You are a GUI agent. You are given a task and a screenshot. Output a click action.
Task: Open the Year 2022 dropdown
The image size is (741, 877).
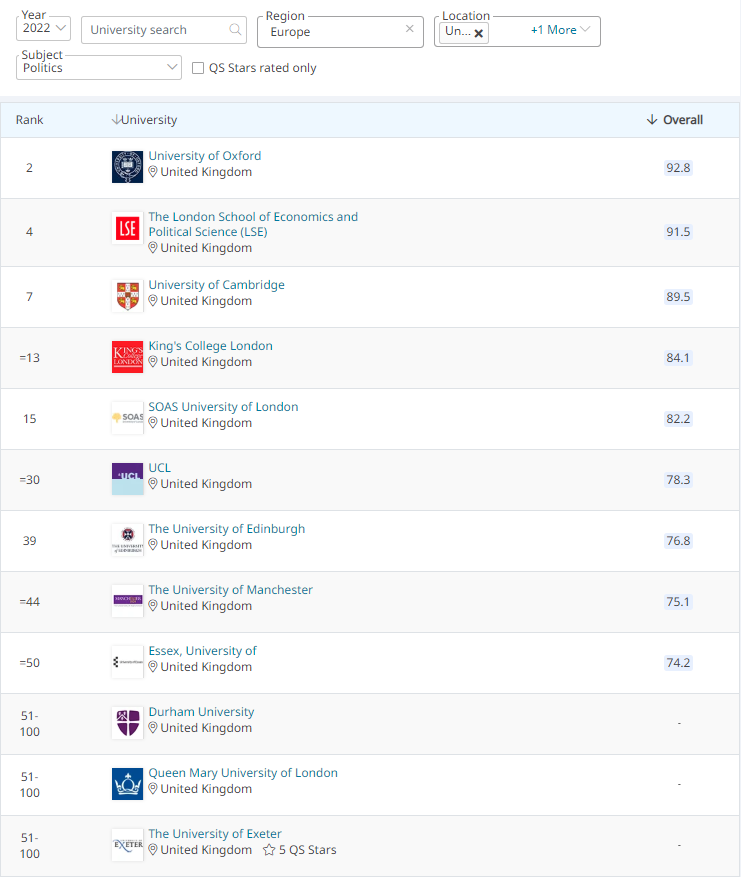[44, 28]
